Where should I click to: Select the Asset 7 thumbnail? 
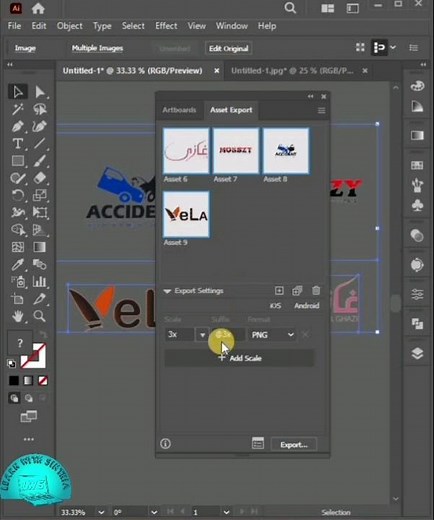236,151
